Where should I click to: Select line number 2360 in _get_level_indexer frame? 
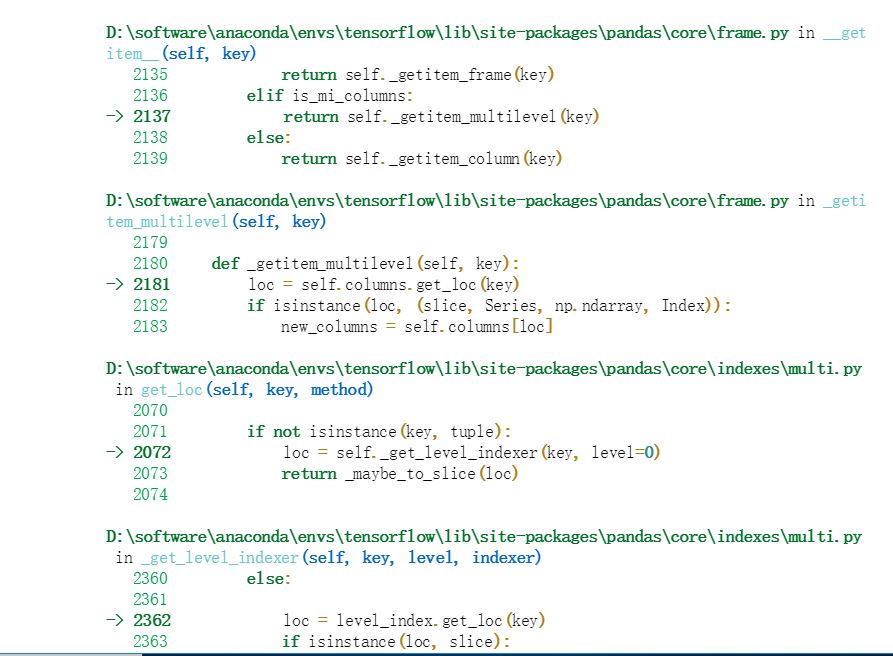pyautogui.click(x=151, y=578)
